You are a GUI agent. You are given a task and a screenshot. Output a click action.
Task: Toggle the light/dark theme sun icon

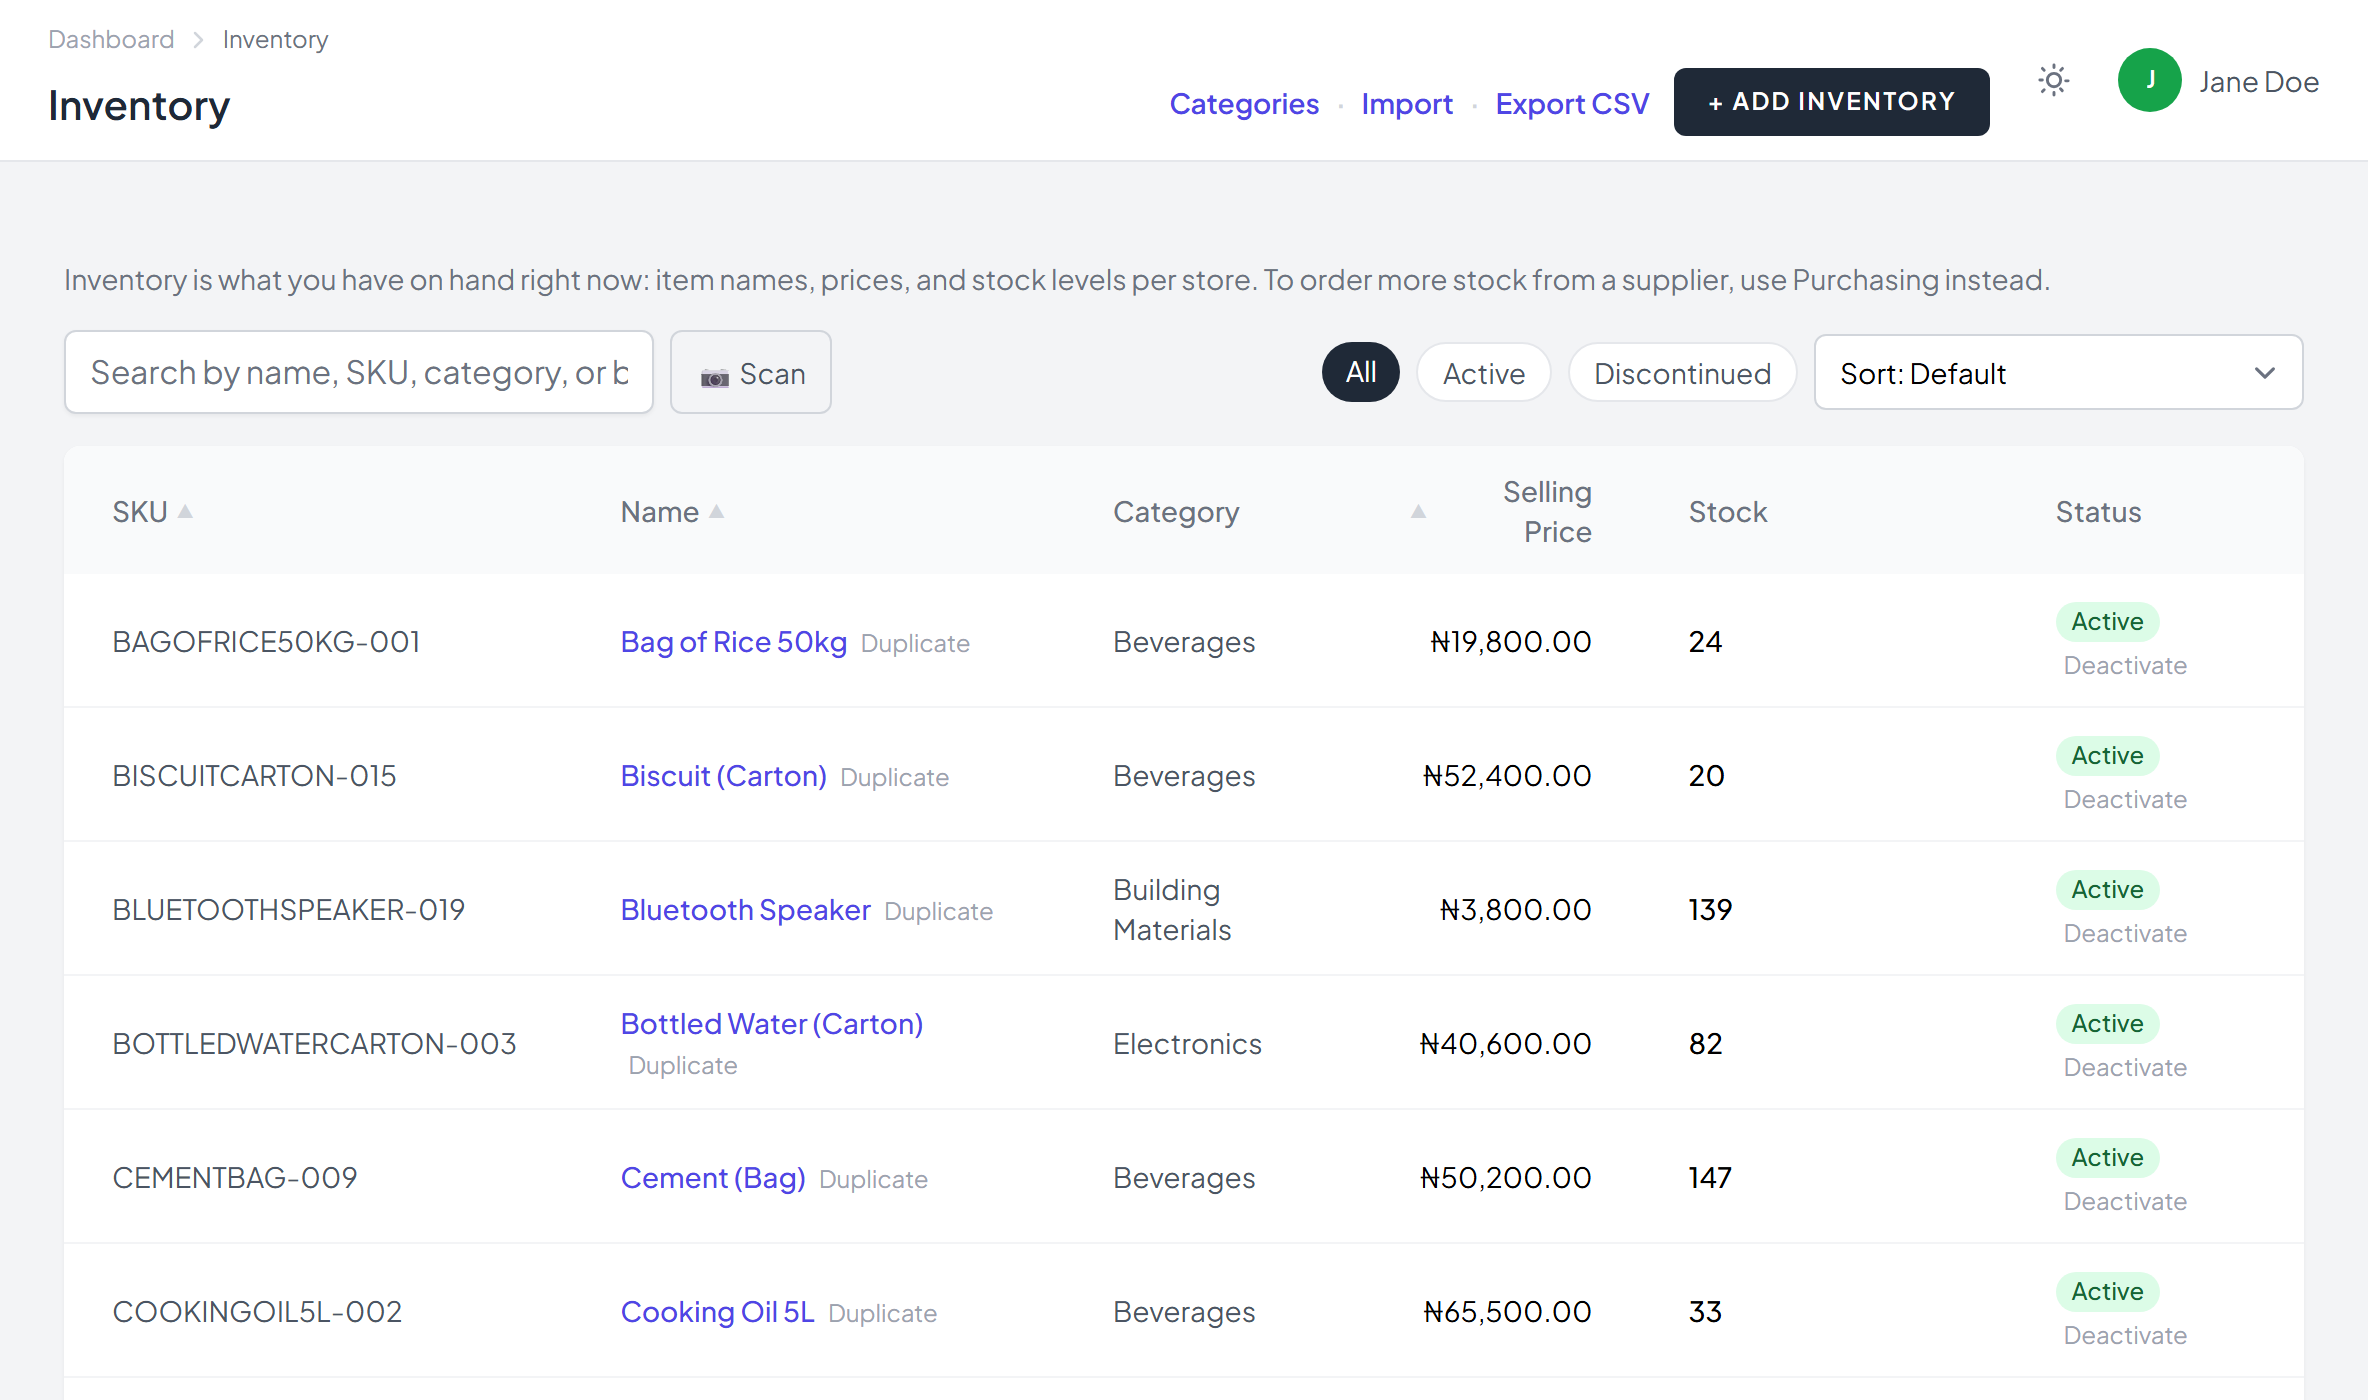point(2053,80)
